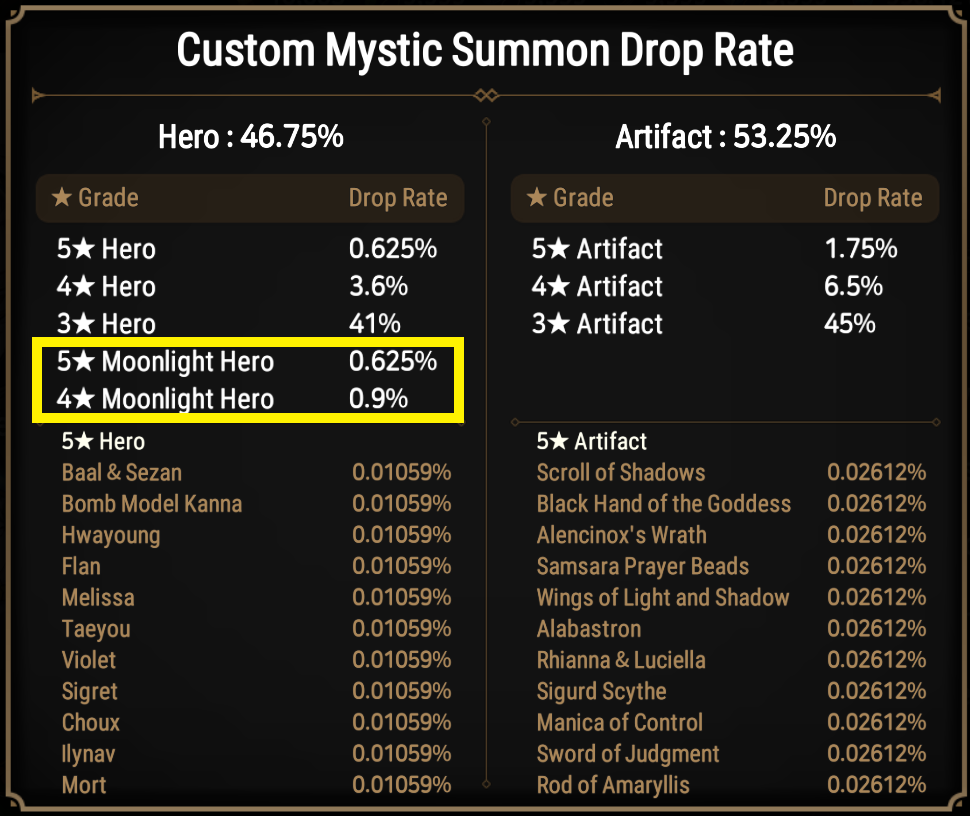Click the 5★ Hero grade row
Screen dimensions: 970x816
click(x=247, y=249)
